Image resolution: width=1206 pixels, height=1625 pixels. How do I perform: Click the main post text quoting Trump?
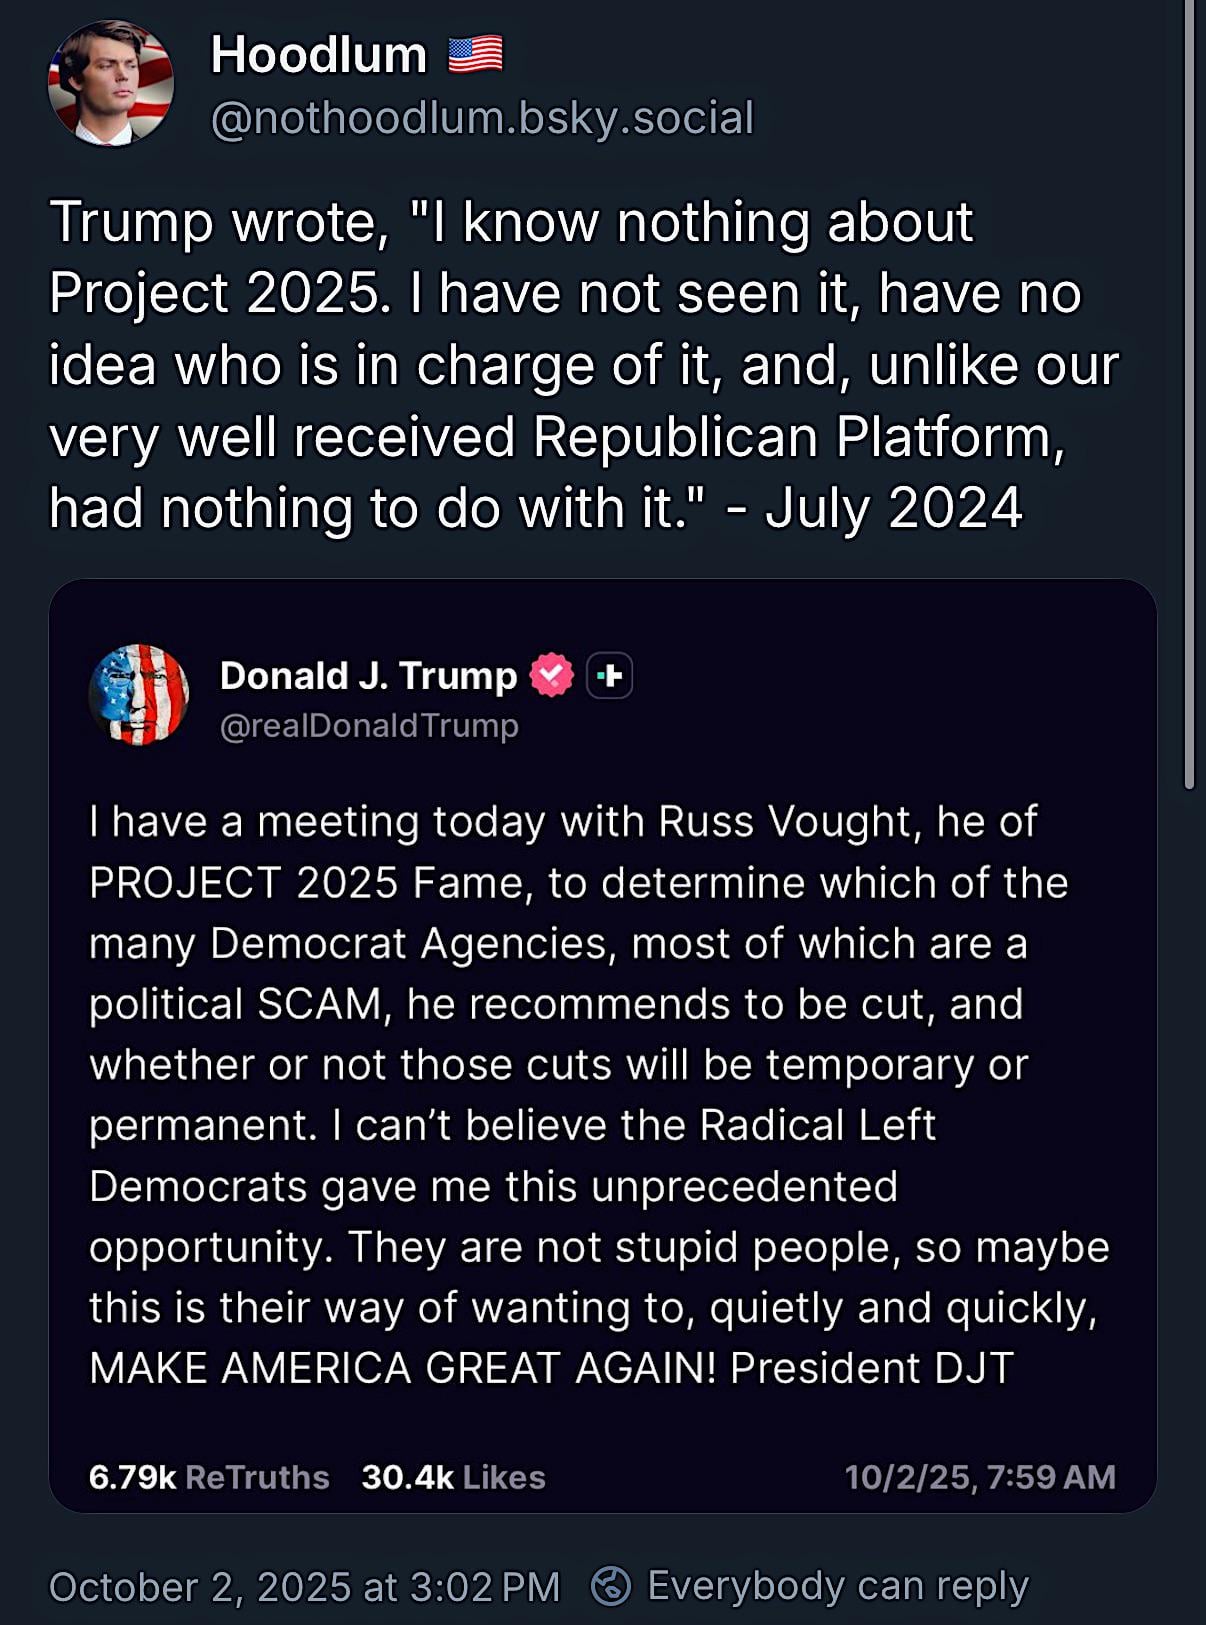point(583,365)
